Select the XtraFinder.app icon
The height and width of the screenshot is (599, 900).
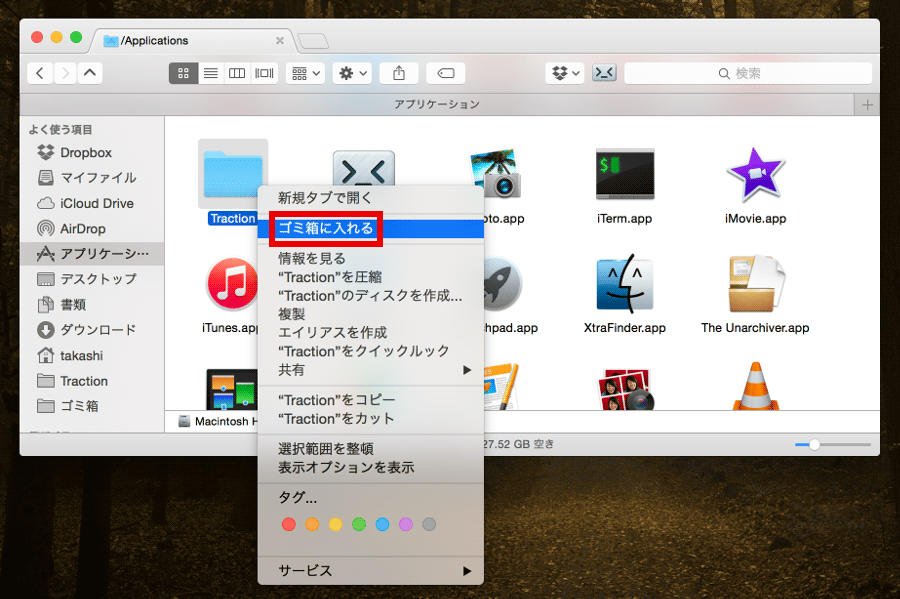tap(624, 285)
